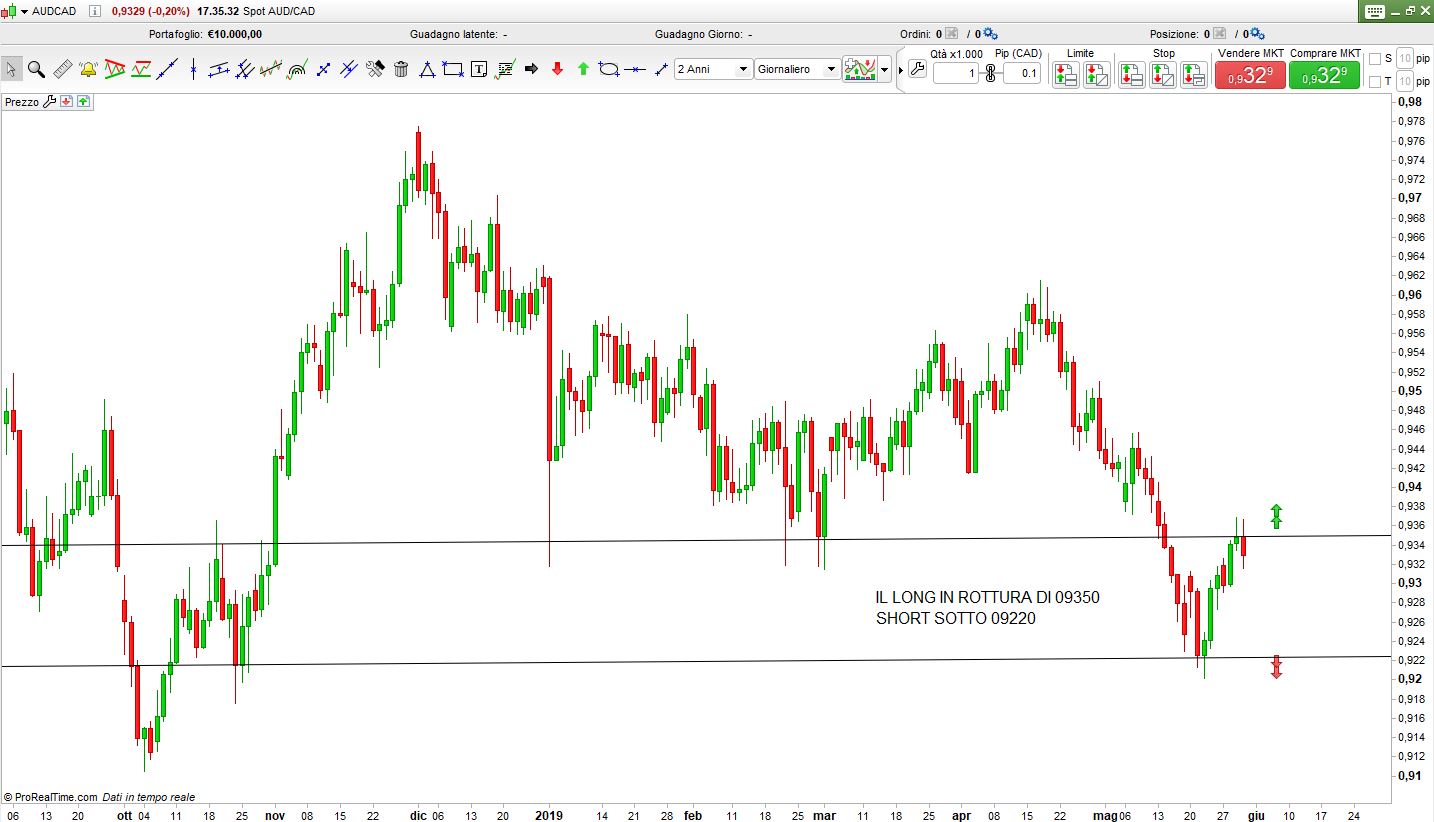Select the magnifying glass zoom tool
The width and height of the screenshot is (1434, 822).
36,69
